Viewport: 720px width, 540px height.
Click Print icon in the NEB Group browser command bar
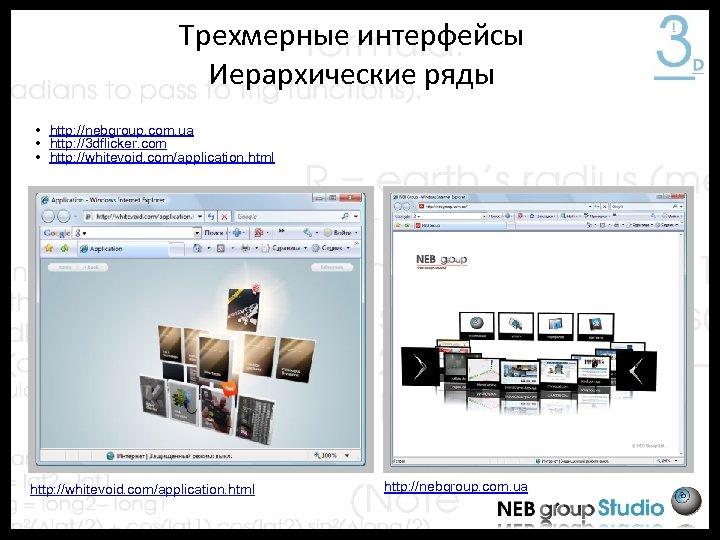click(x=616, y=225)
